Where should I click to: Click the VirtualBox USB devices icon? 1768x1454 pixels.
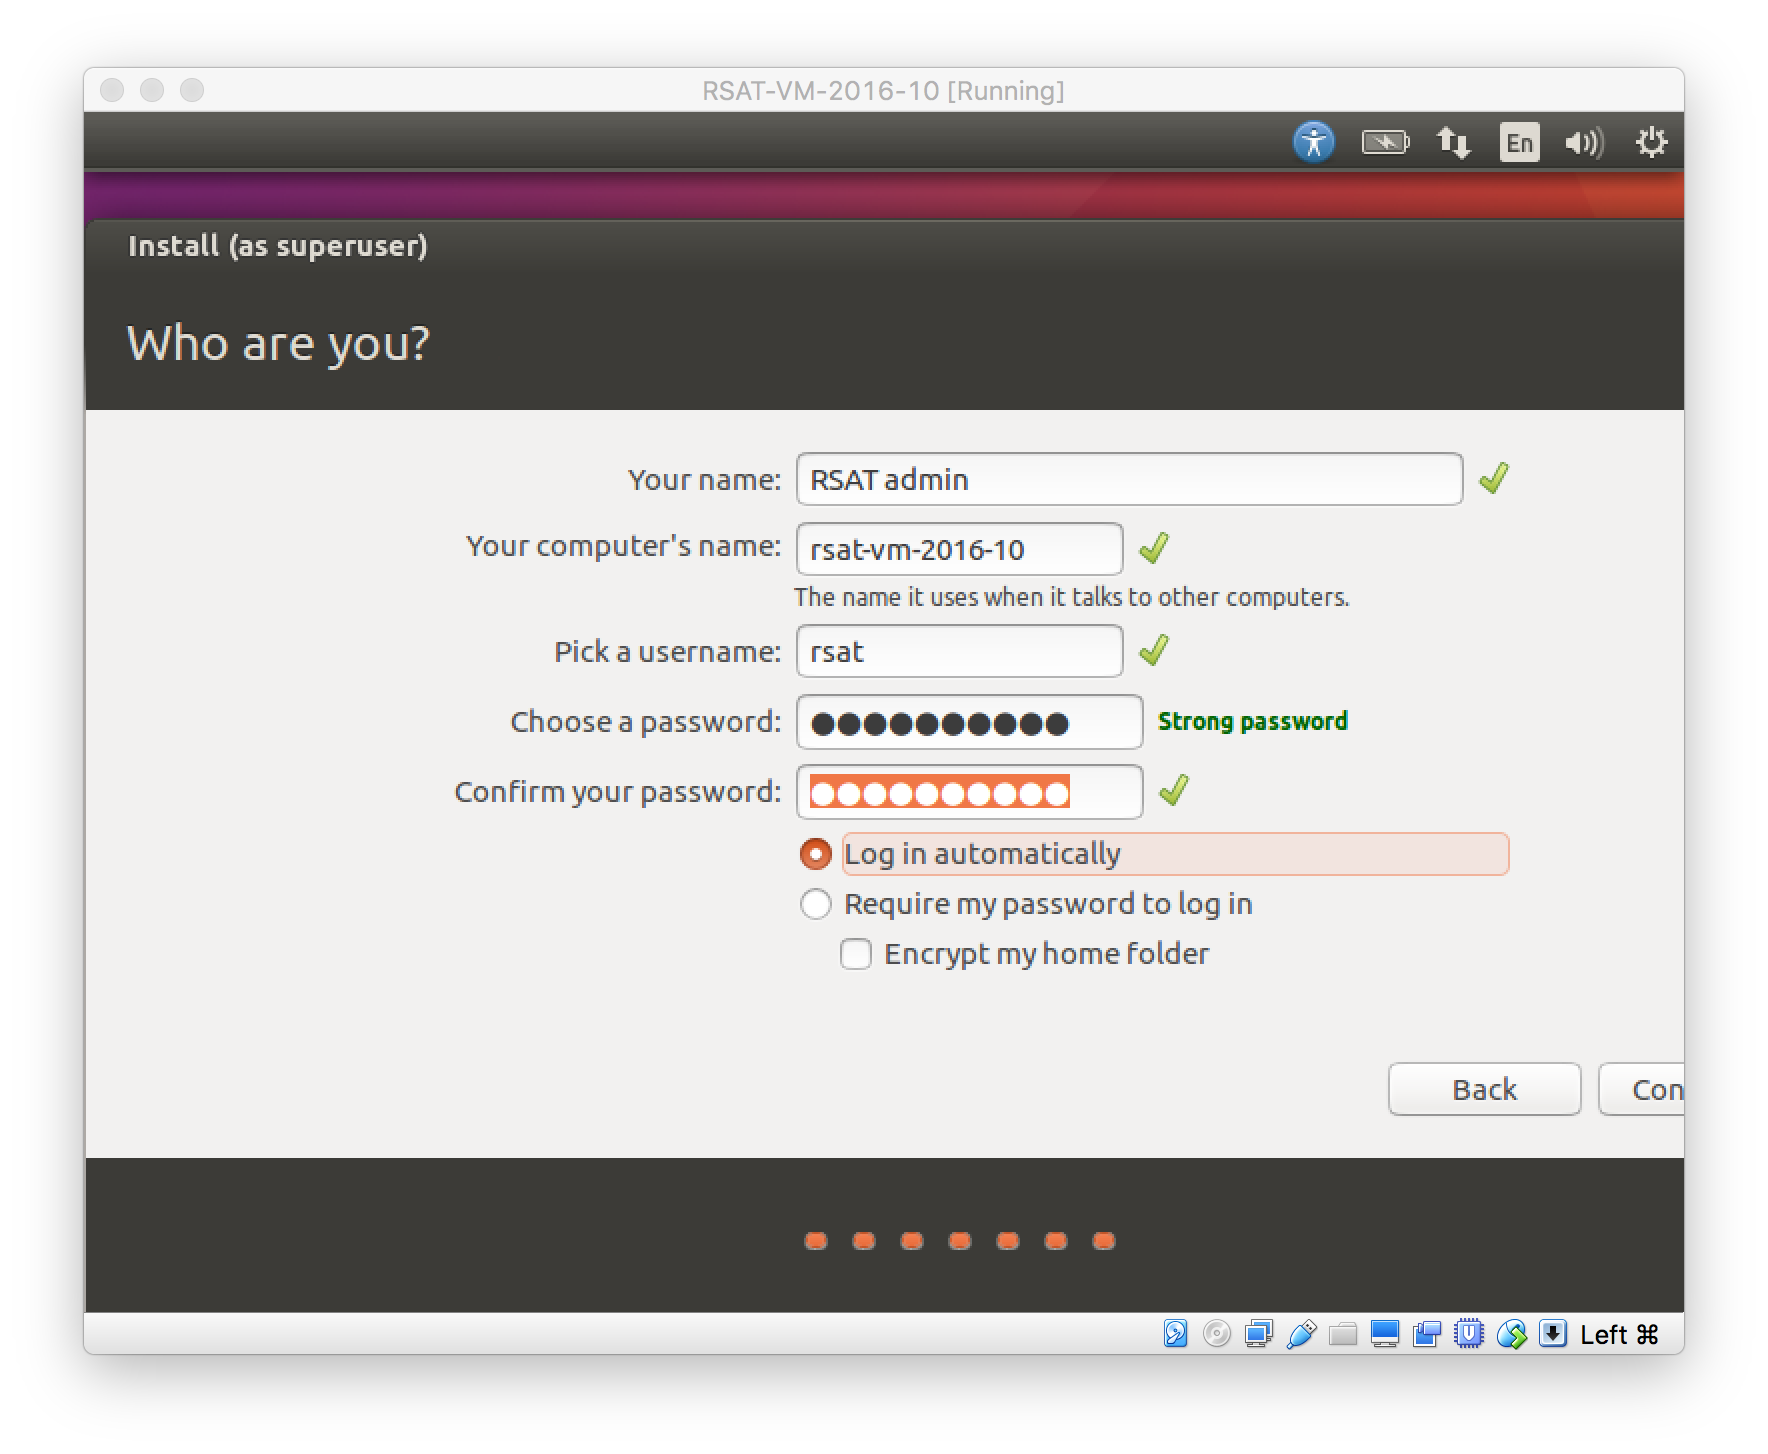(x=1301, y=1334)
